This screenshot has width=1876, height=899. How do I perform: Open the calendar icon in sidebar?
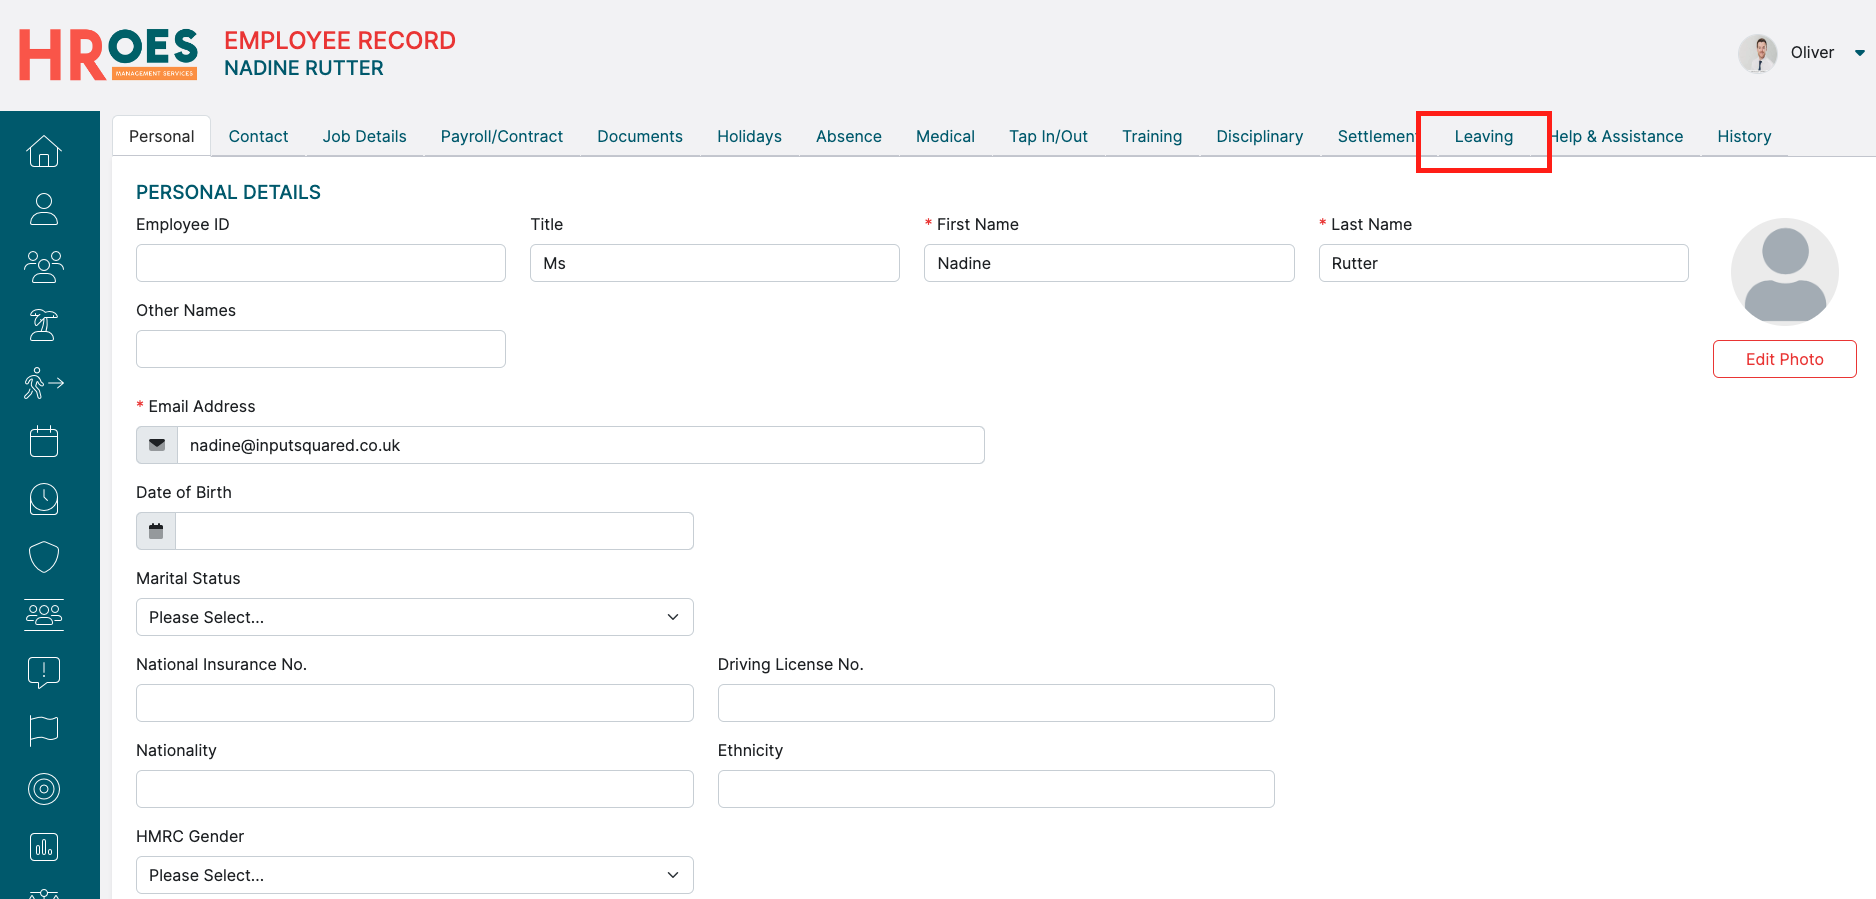(44, 441)
